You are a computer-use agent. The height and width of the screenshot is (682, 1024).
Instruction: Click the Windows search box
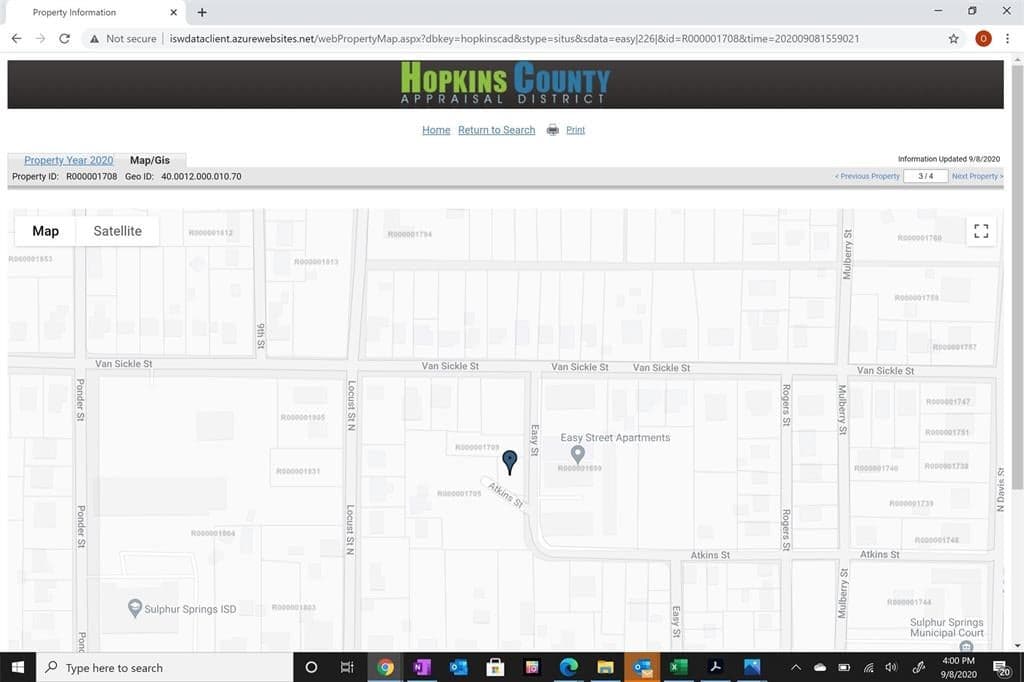165,667
